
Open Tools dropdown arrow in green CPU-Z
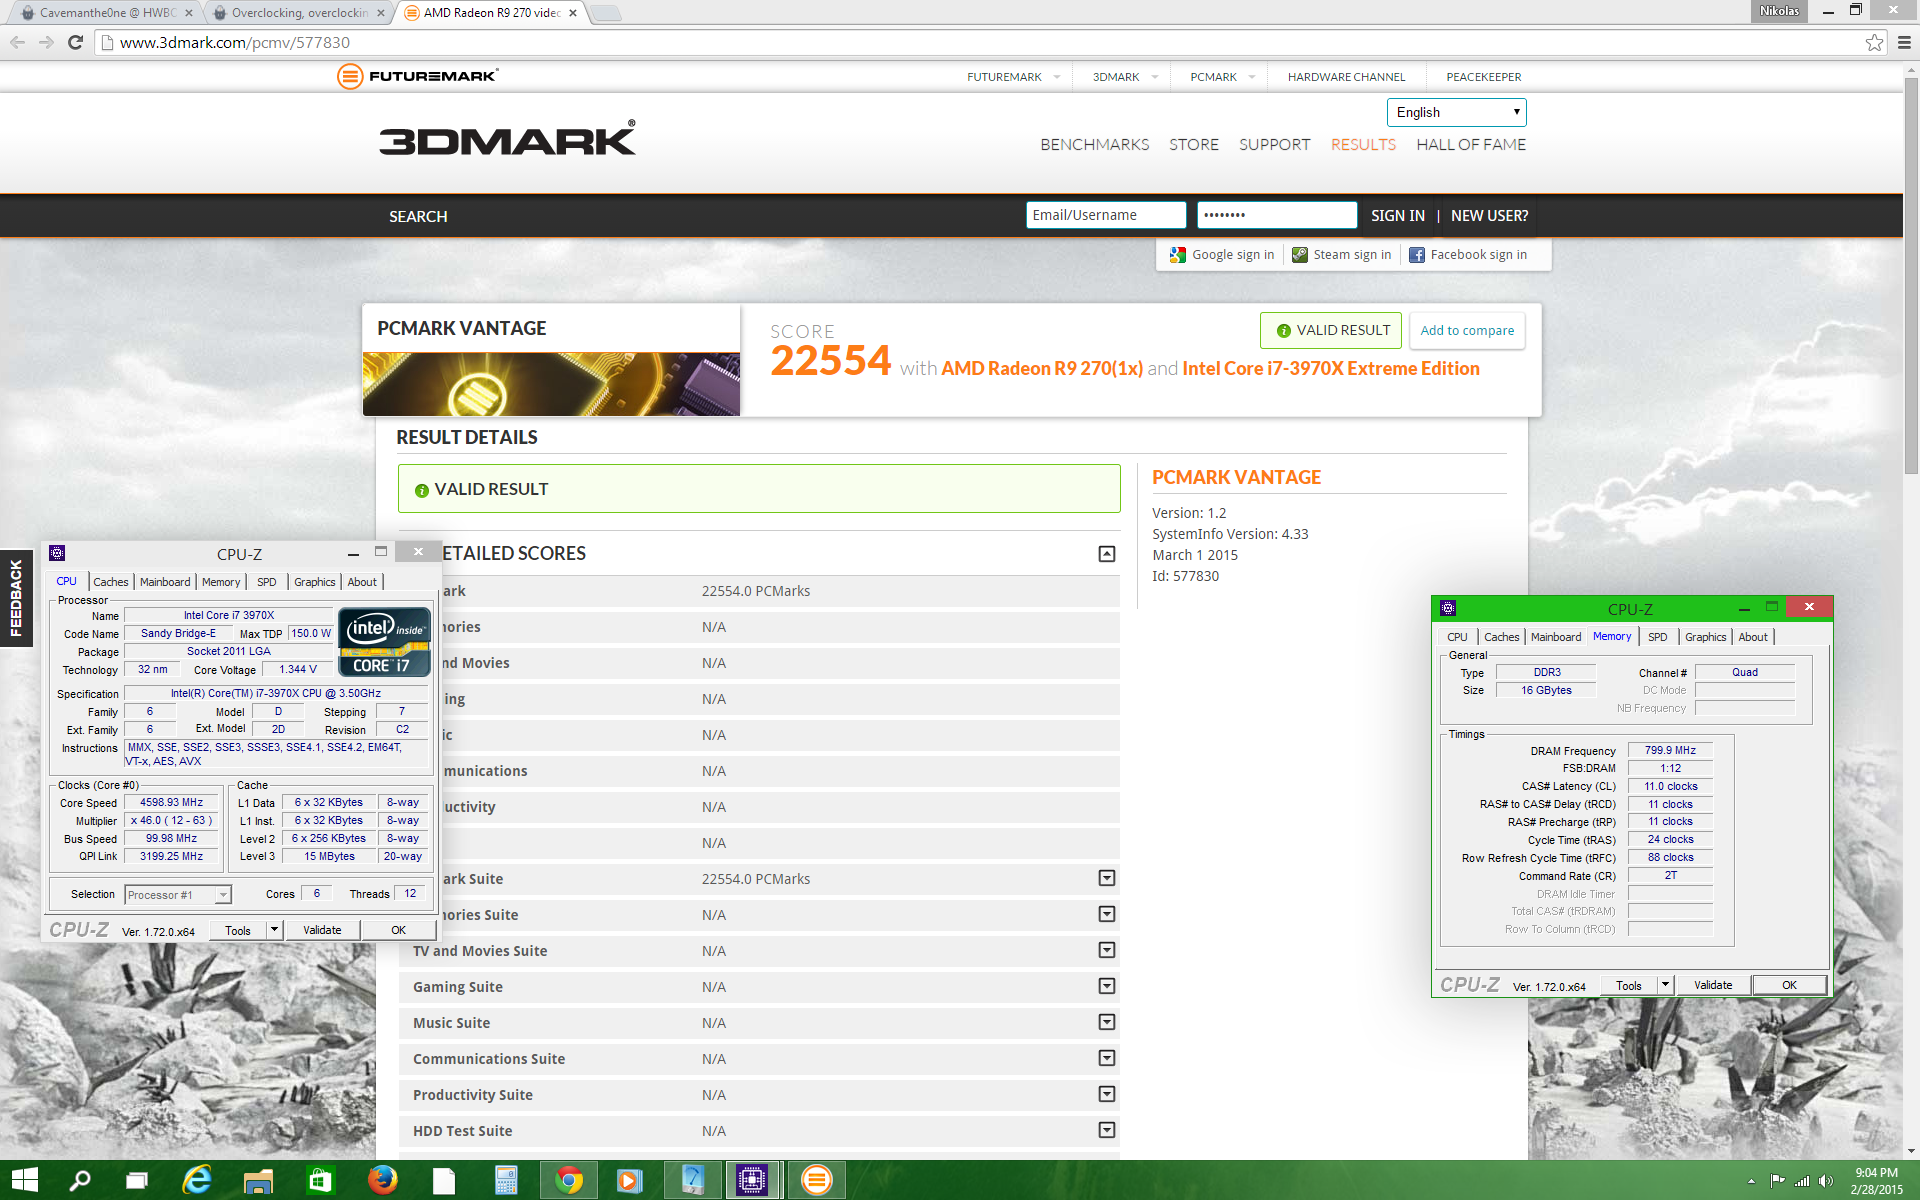click(x=1665, y=985)
